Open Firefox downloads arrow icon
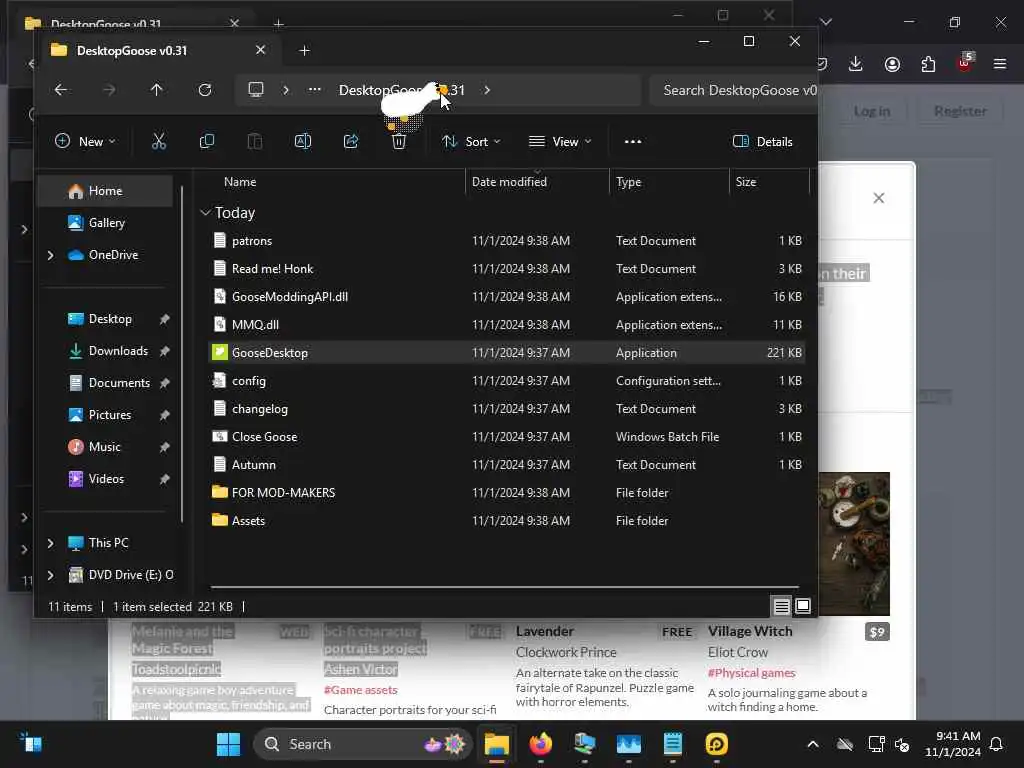The image size is (1024, 768). tap(856, 63)
